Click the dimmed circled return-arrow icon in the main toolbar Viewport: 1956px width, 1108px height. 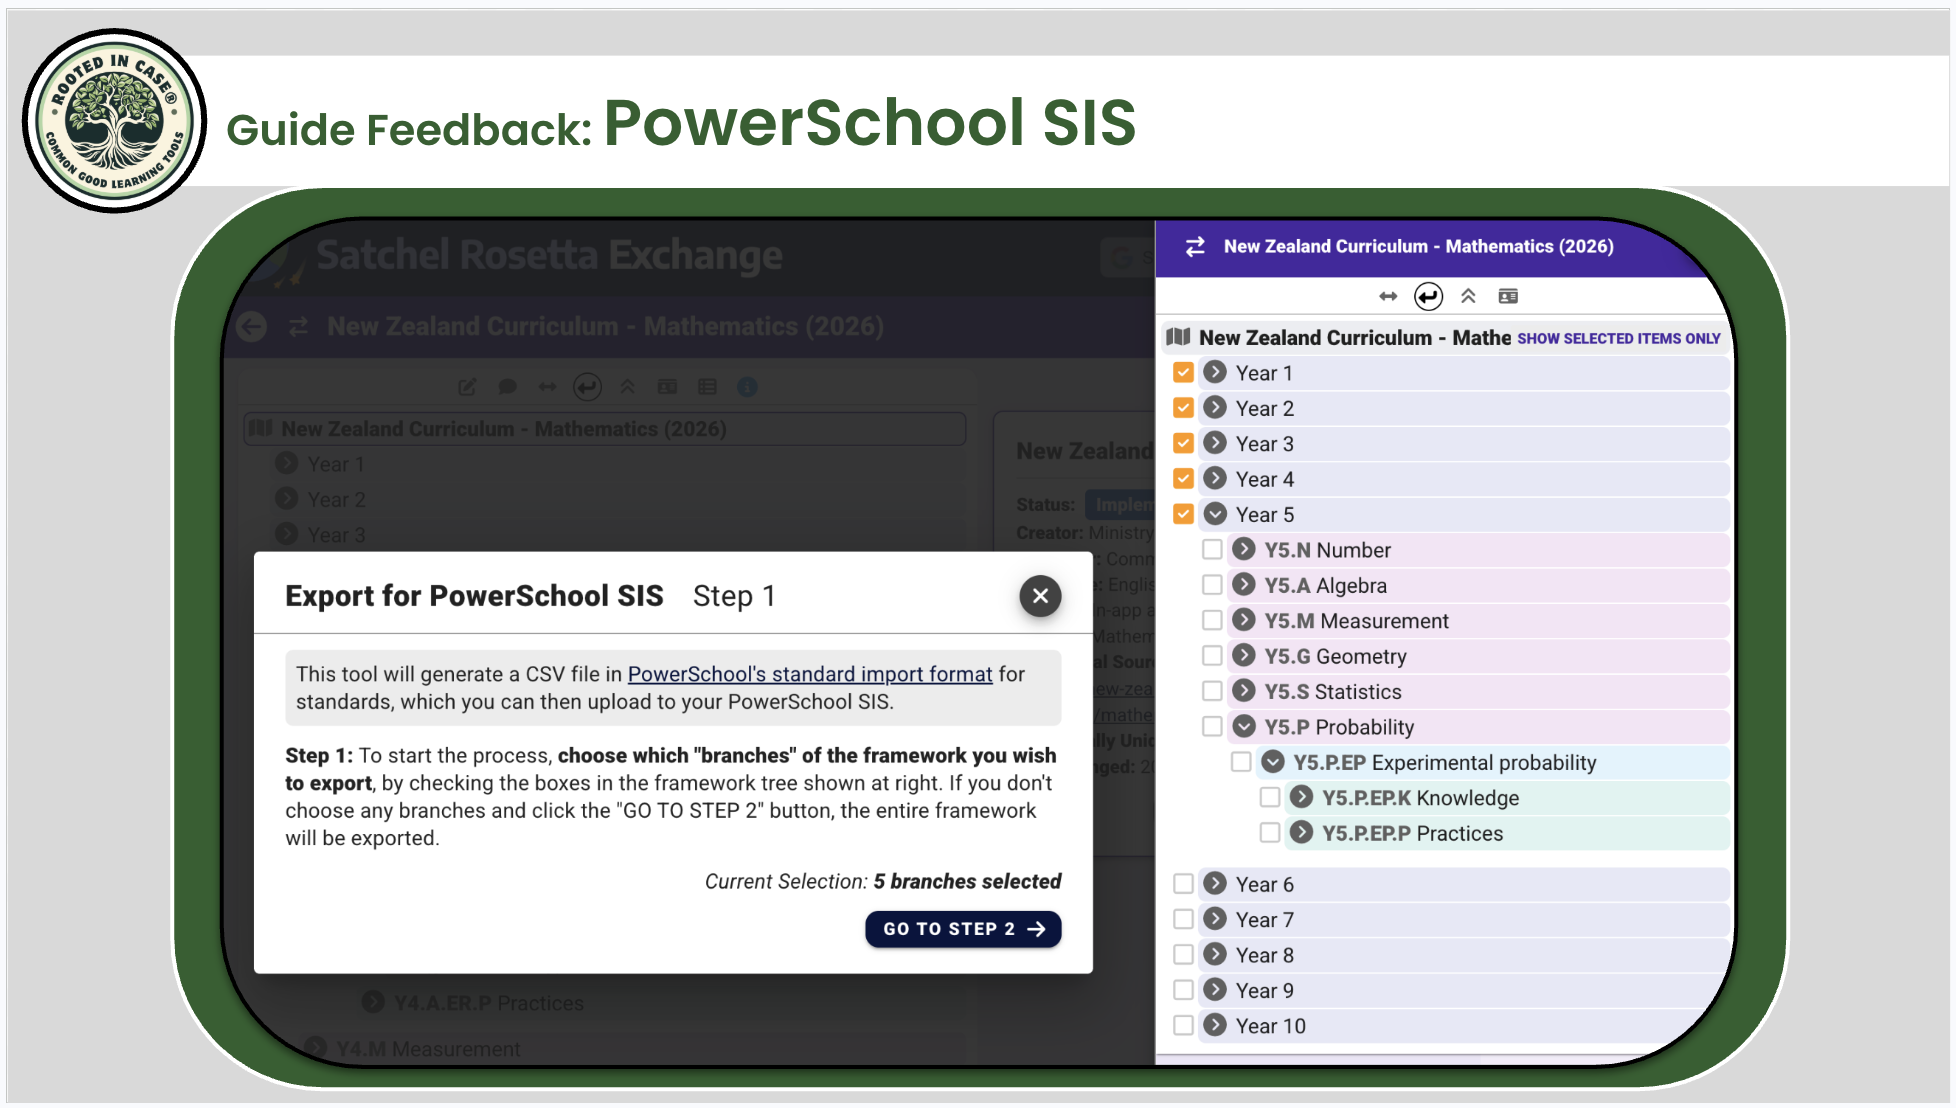587,387
